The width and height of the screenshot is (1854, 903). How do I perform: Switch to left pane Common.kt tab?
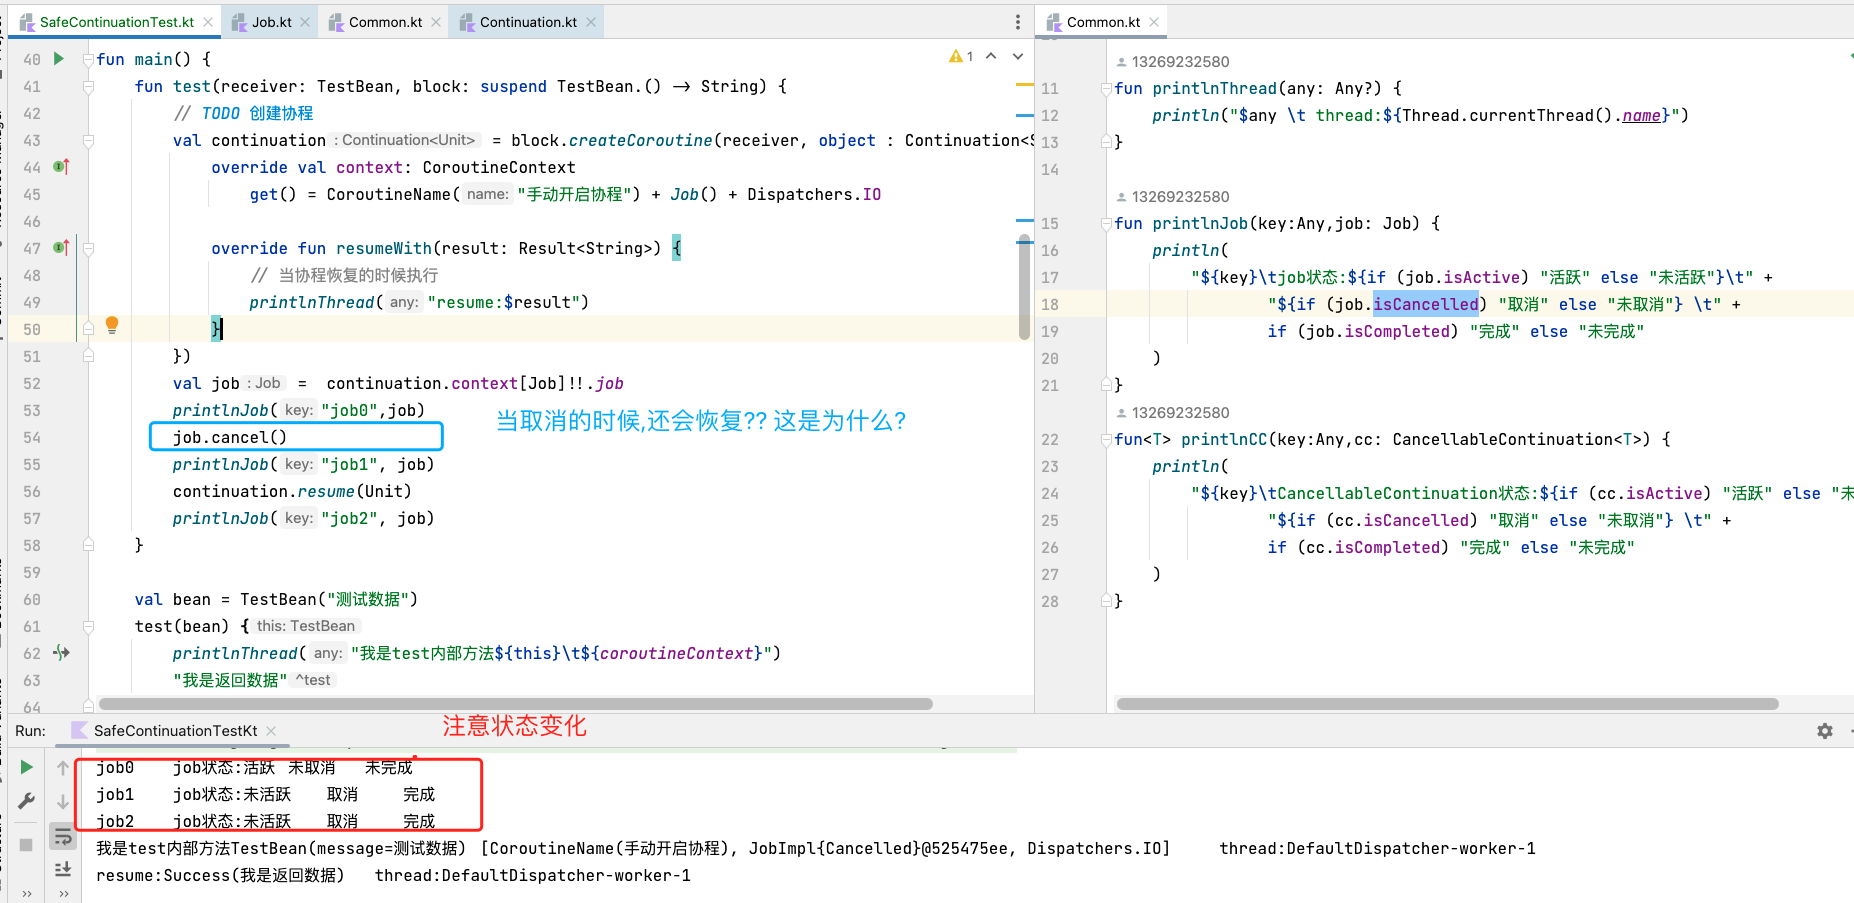385,22
